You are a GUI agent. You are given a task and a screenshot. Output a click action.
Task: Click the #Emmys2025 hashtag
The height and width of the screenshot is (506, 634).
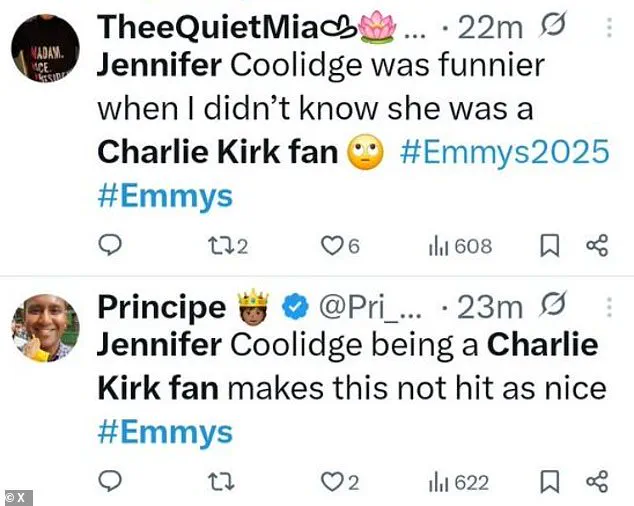pyautogui.click(x=504, y=152)
